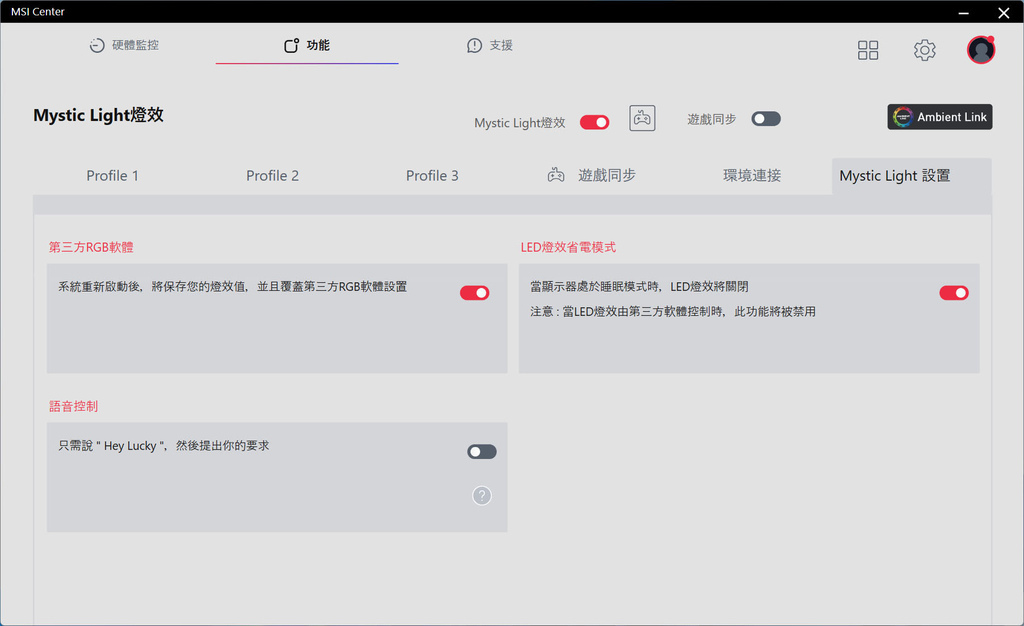Viewport: 1024px width, 626px height.
Task: Toggle the Mystic Light燈效 master switch
Action: click(x=594, y=122)
